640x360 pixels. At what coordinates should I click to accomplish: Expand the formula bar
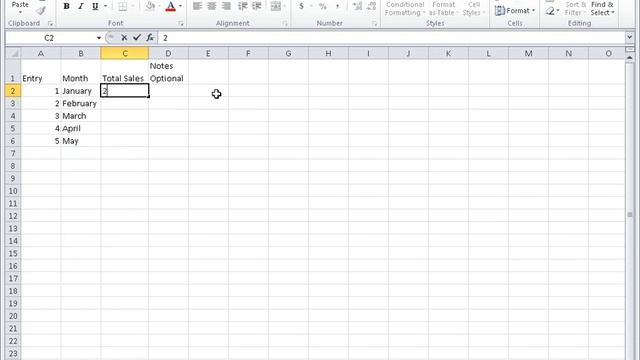629,38
